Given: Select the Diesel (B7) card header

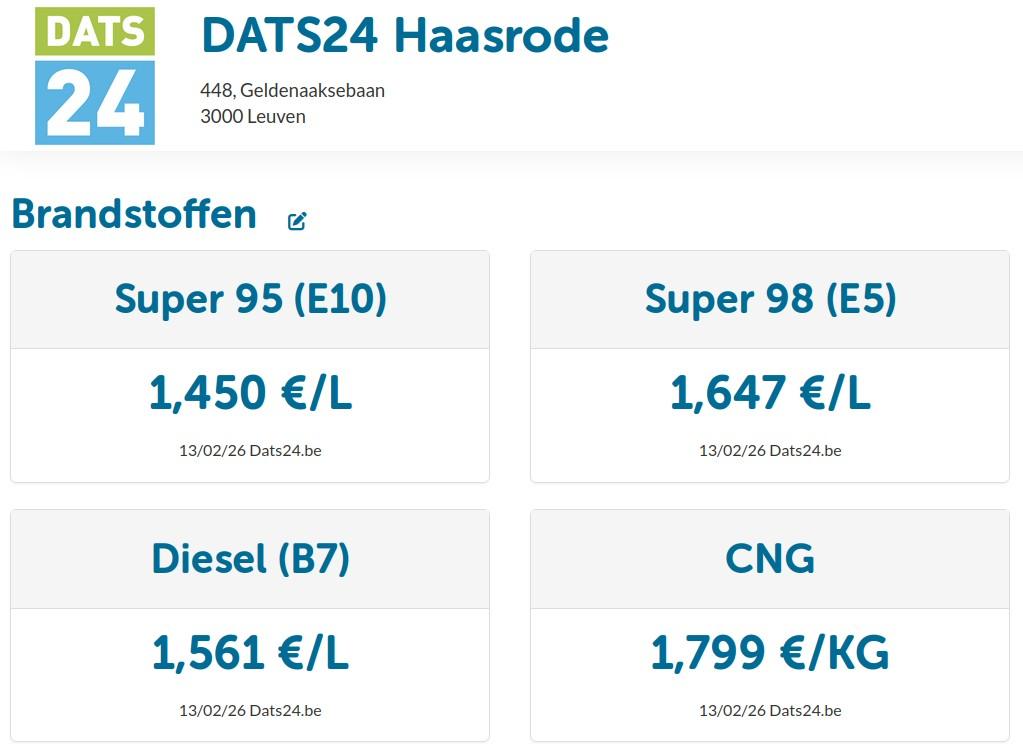Looking at the screenshot, I should (x=250, y=559).
